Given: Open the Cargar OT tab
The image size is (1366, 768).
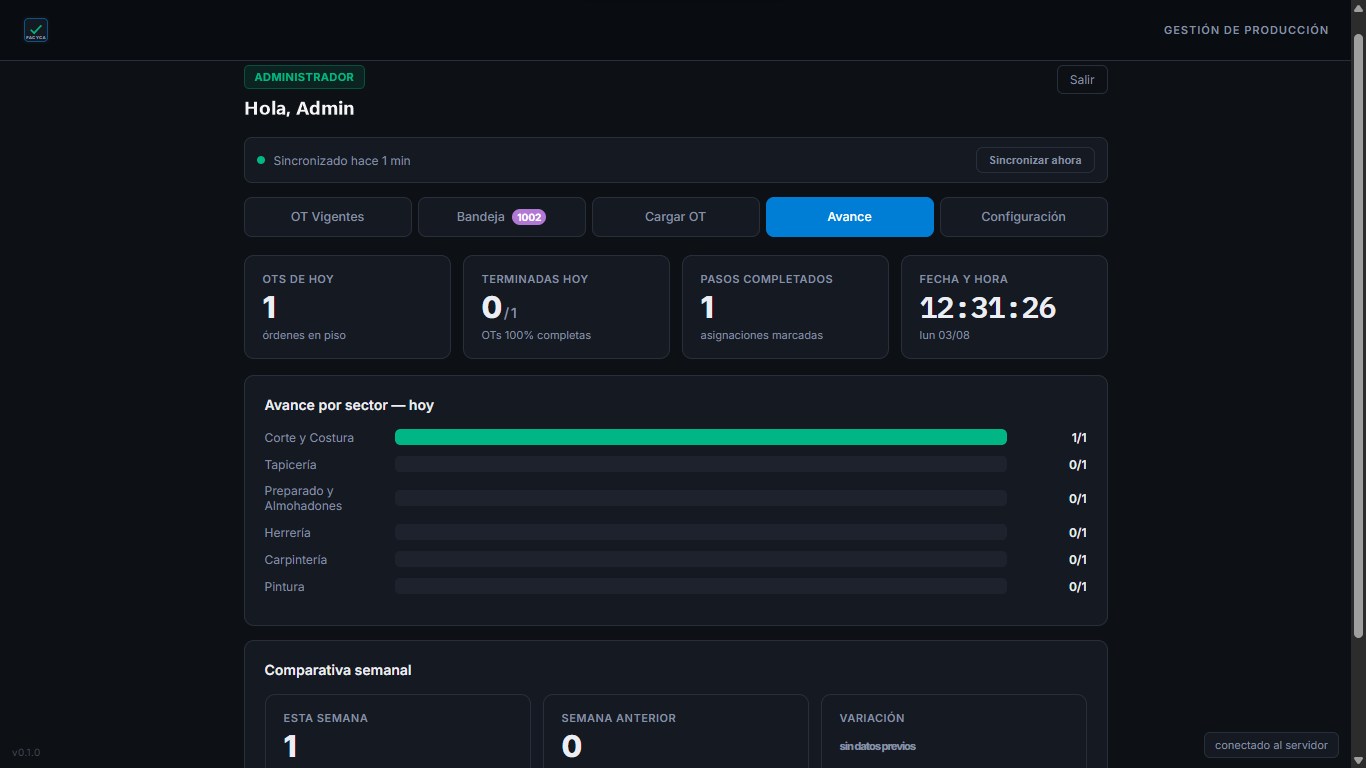Looking at the screenshot, I should pyautogui.click(x=676, y=217).
